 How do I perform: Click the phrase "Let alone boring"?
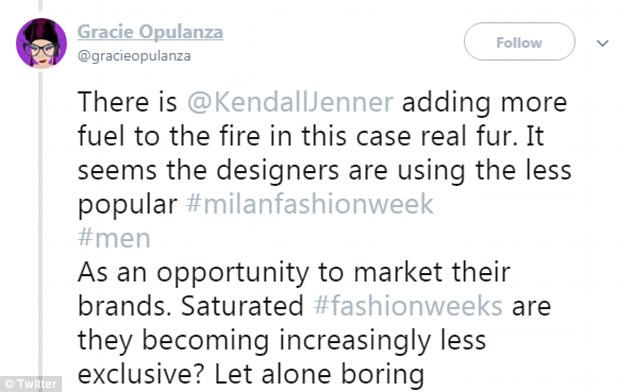pos(319,374)
